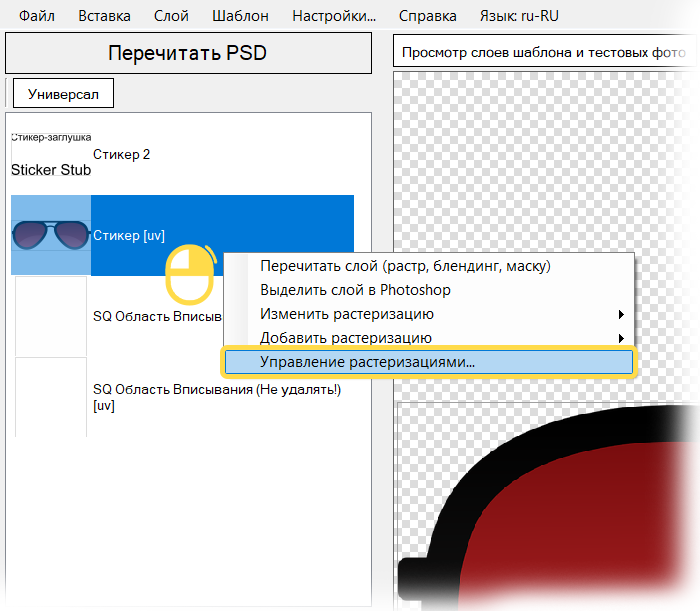Select the Стикер 2 layer name
Image resolution: width=700 pixels, height=611 pixels.
121,155
